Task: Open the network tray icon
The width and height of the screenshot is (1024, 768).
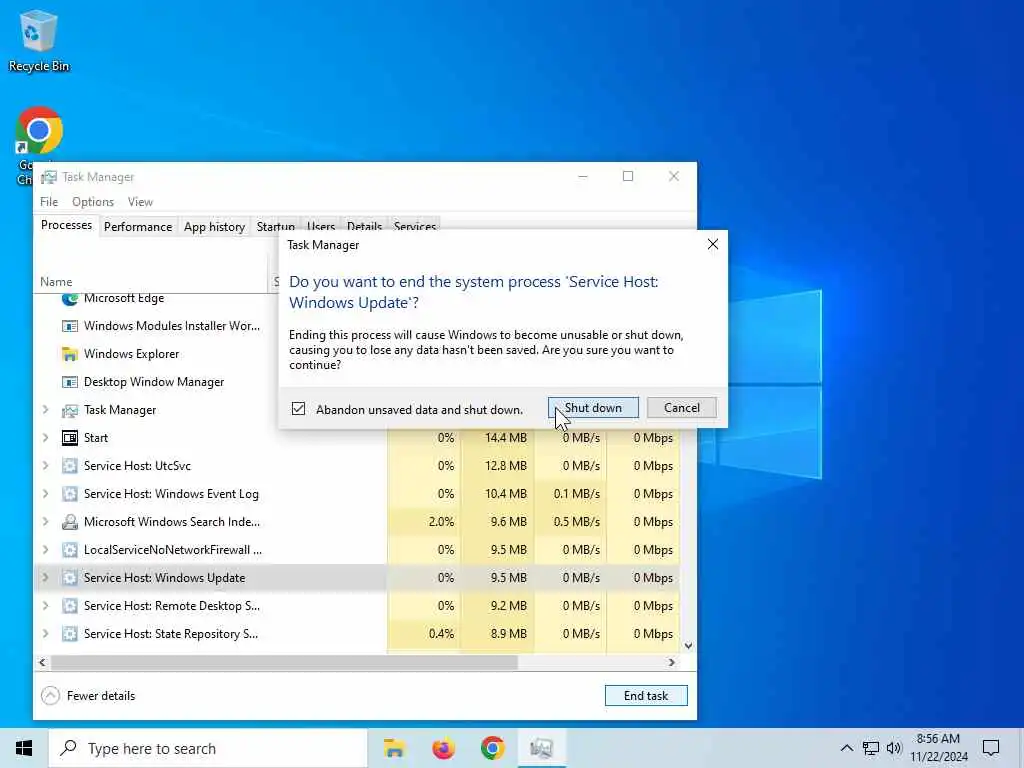Action: 871,748
